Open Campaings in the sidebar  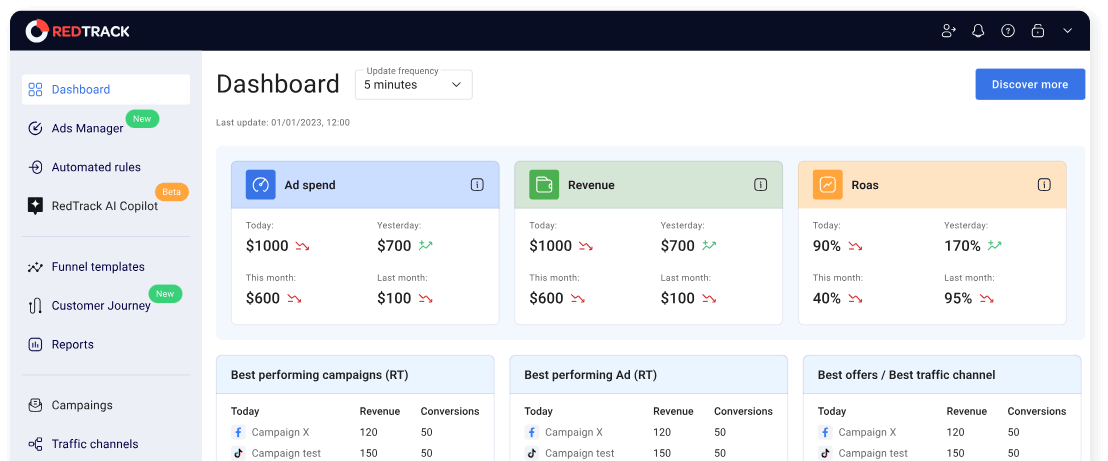82,405
